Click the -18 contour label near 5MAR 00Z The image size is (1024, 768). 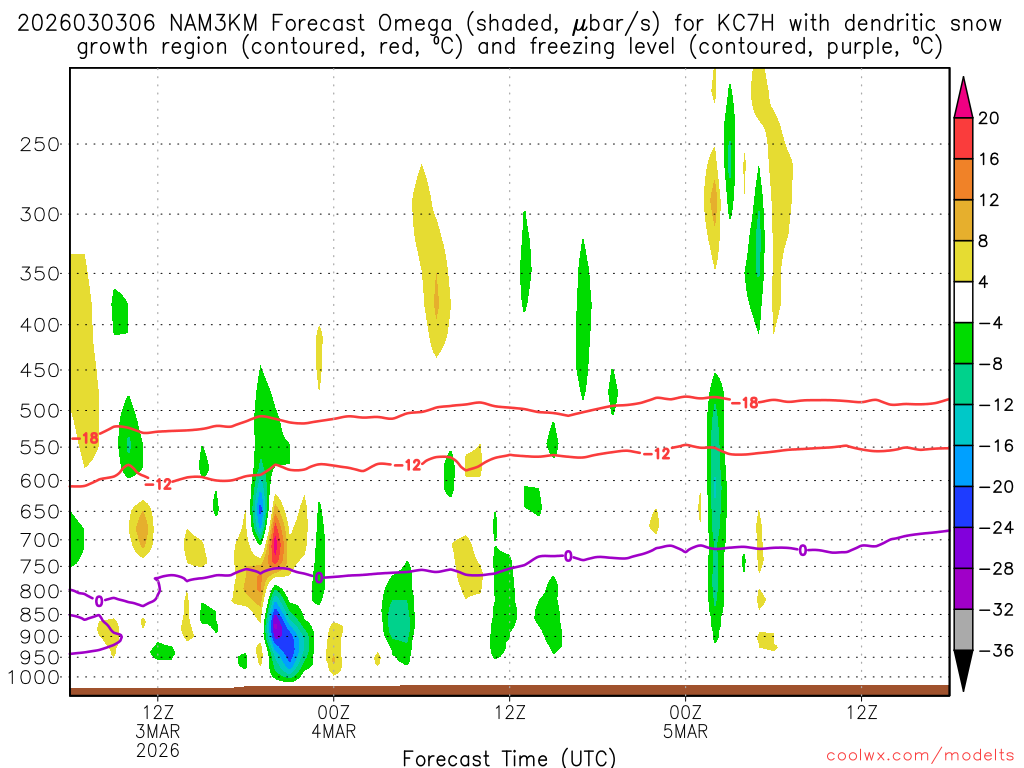coord(744,403)
